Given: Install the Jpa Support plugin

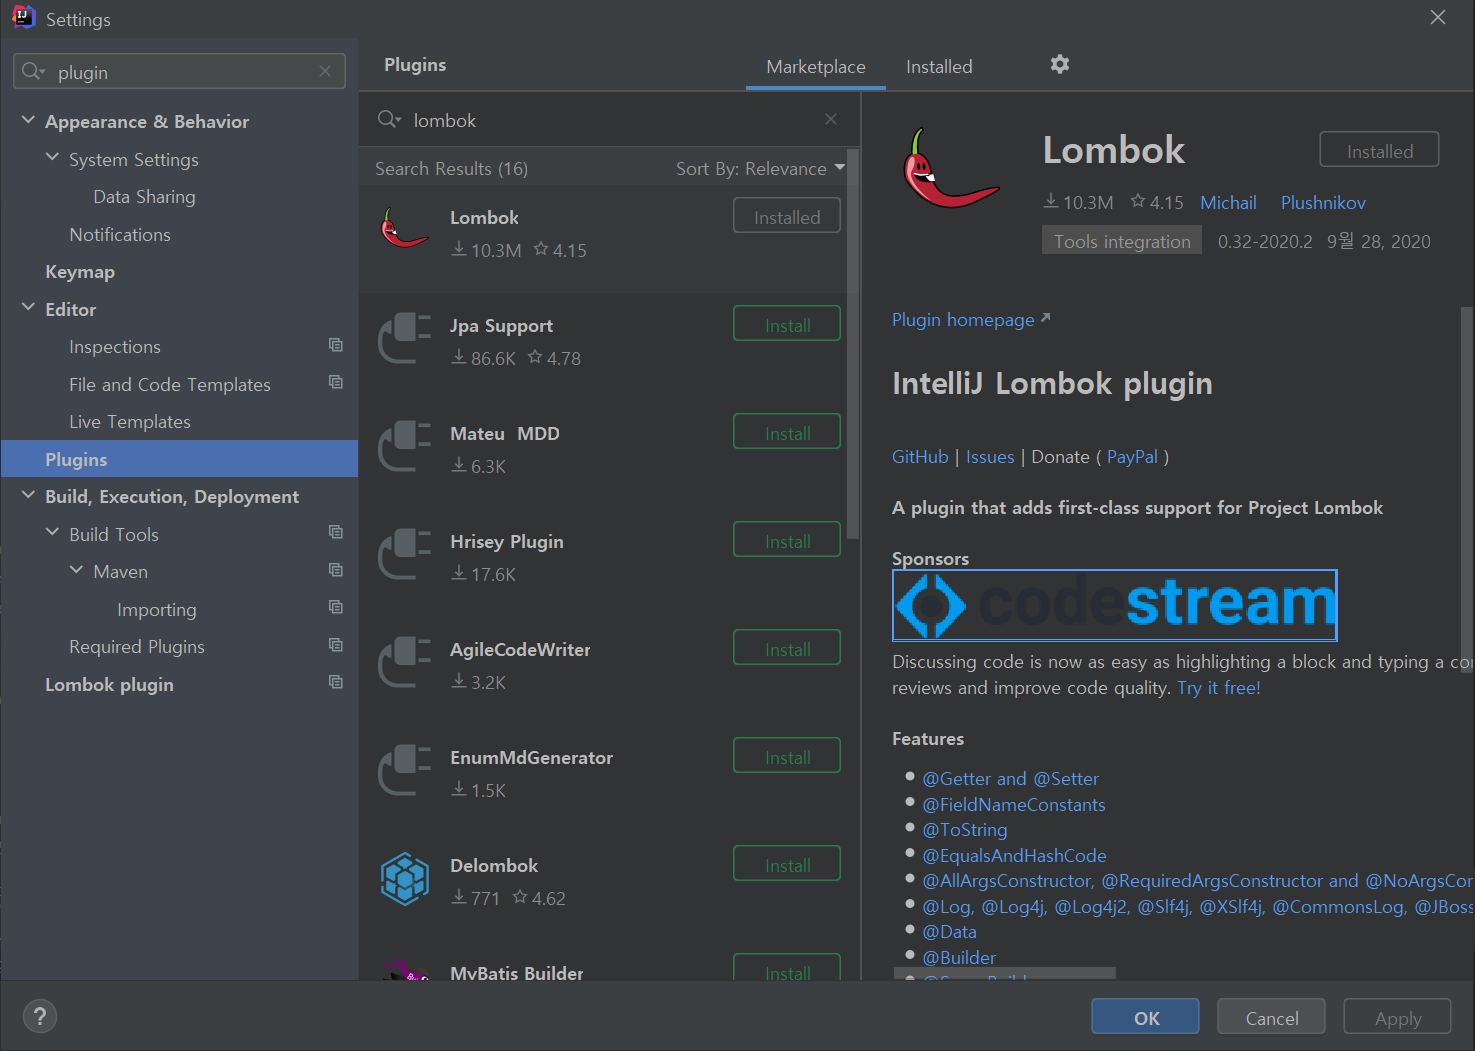Looking at the screenshot, I should tap(787, 324).
